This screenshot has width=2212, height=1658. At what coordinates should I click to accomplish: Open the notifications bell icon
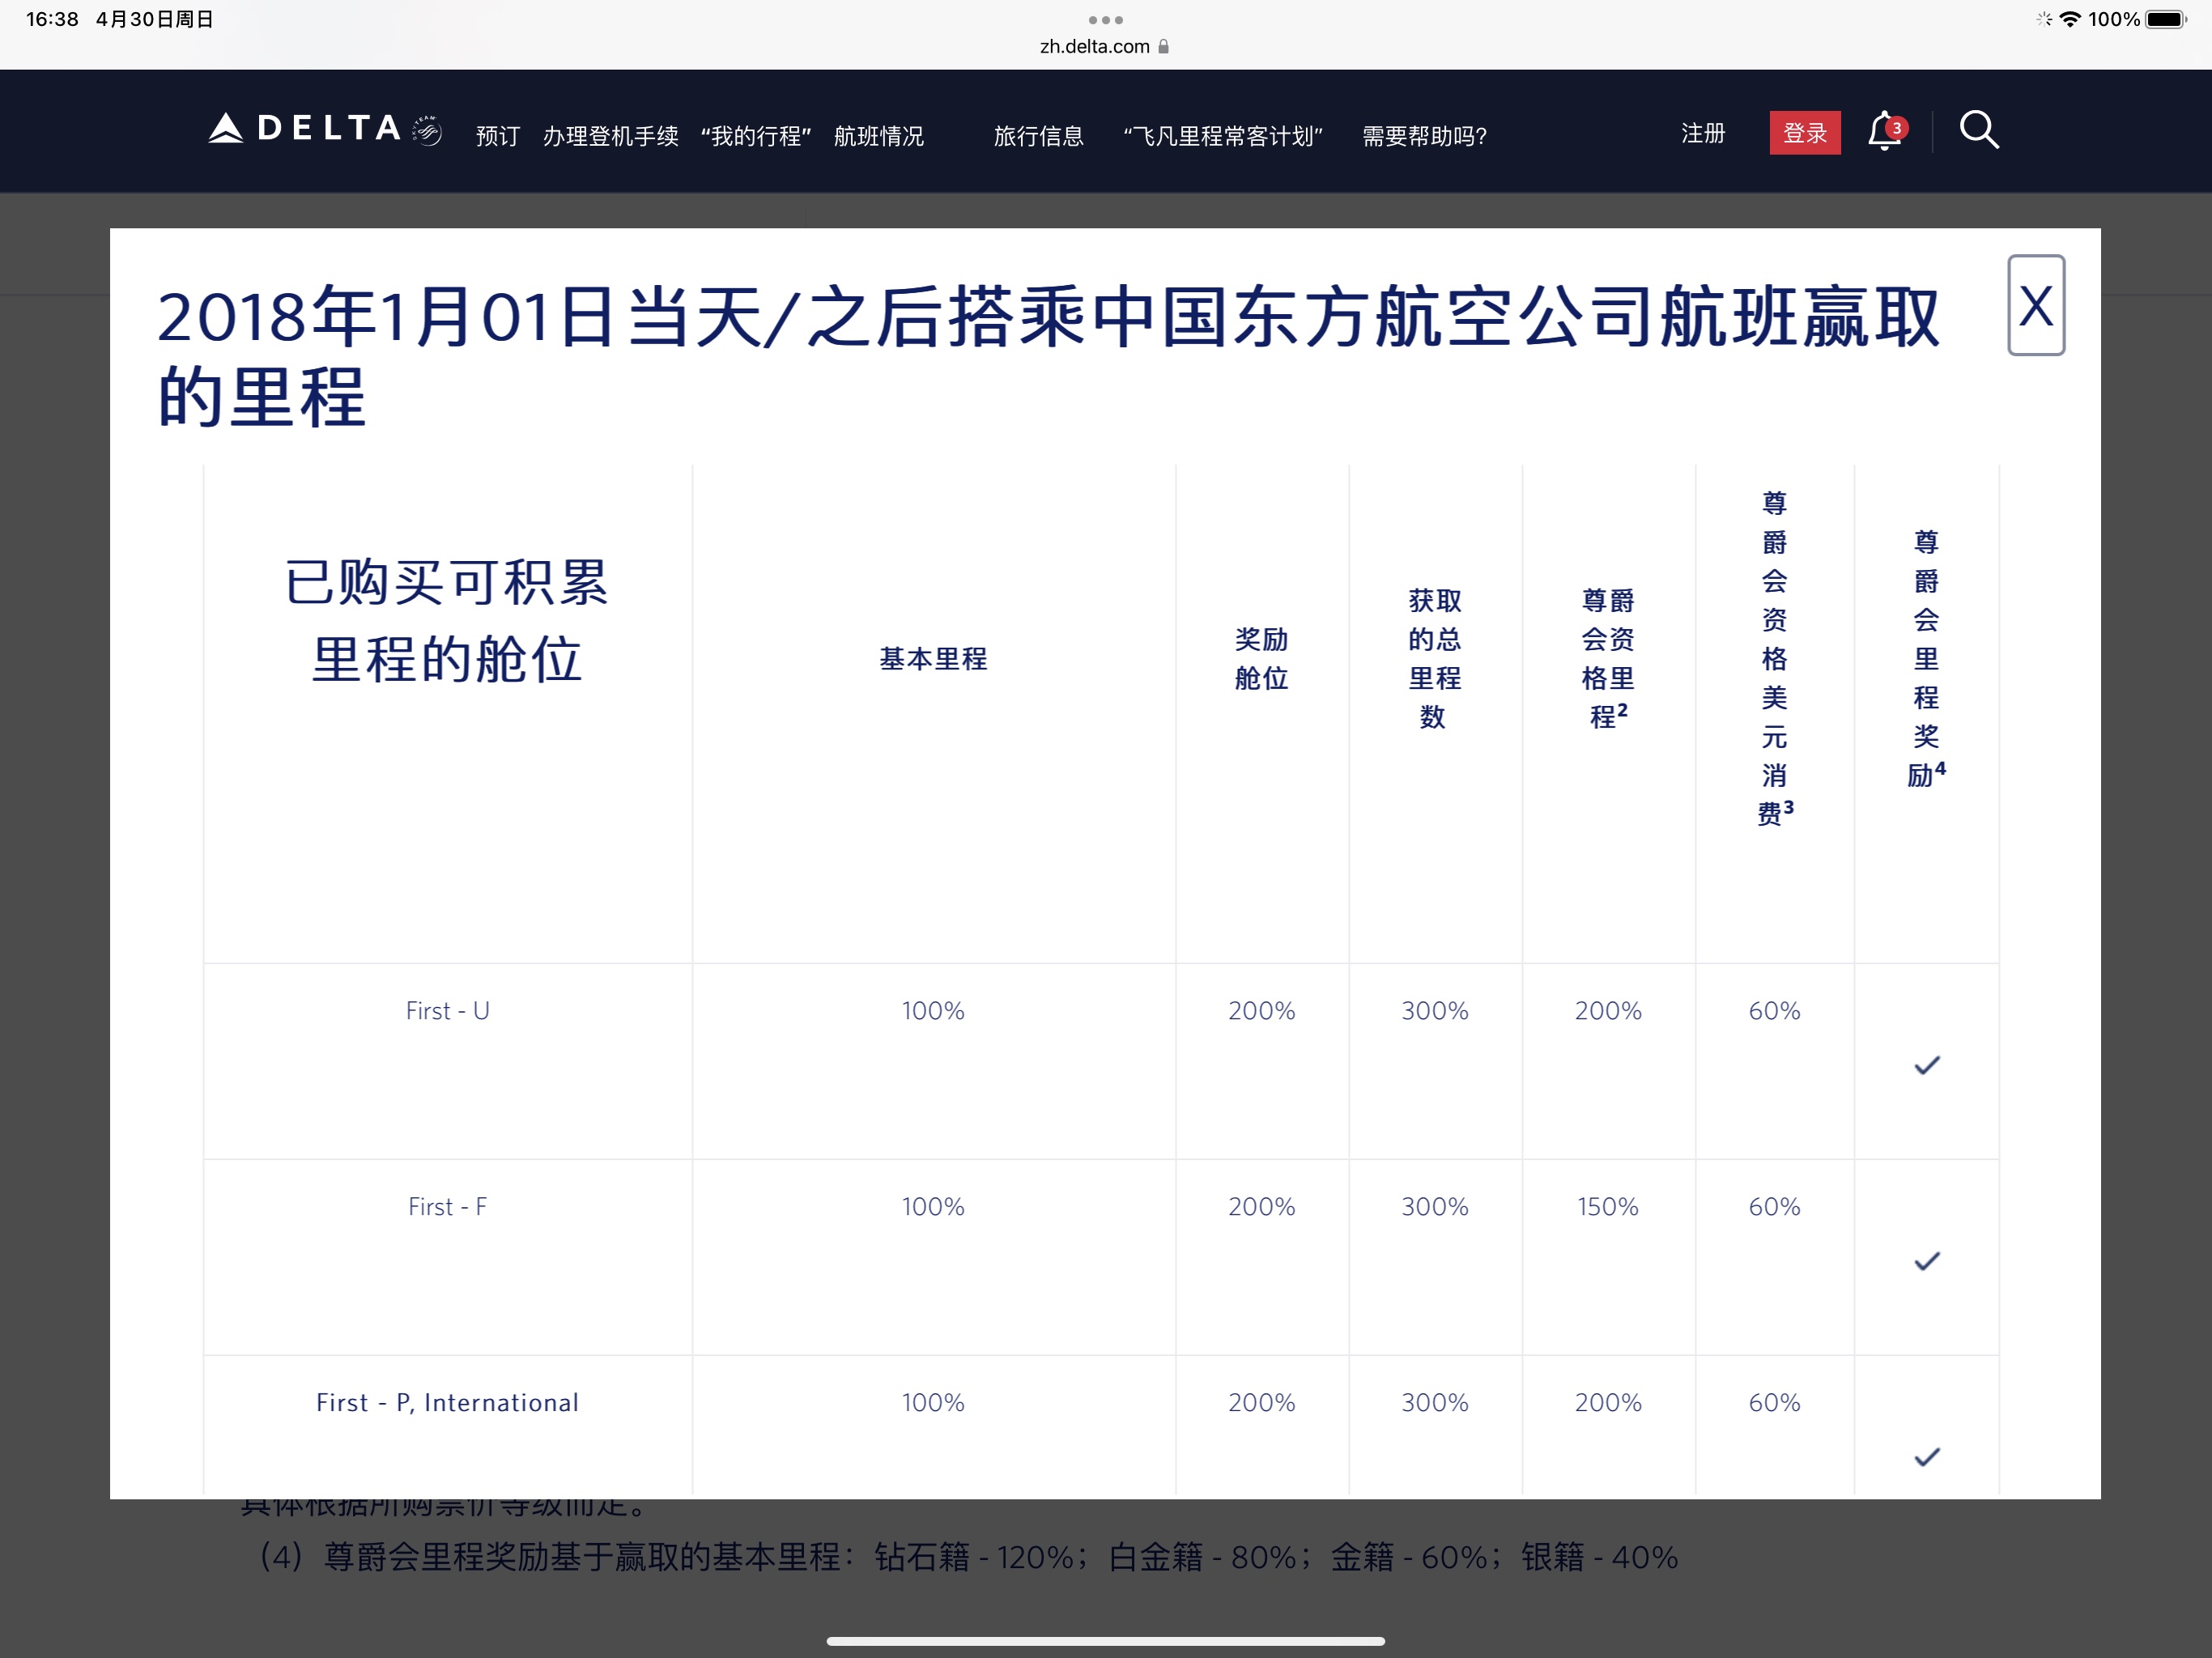(x=1886, y=131)
